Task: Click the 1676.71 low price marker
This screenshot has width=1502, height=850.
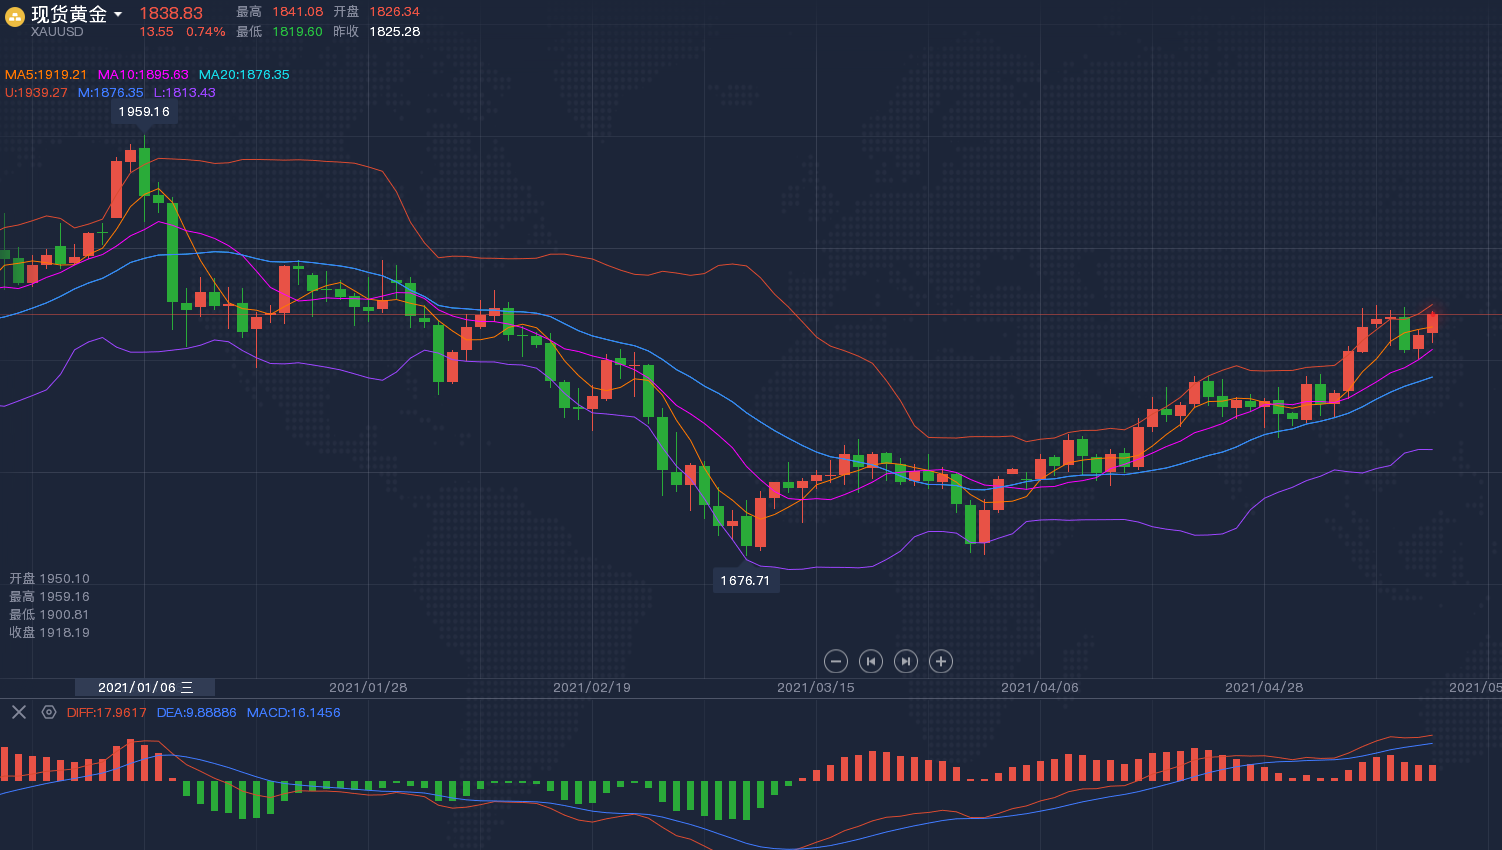Action: [745, 581]
